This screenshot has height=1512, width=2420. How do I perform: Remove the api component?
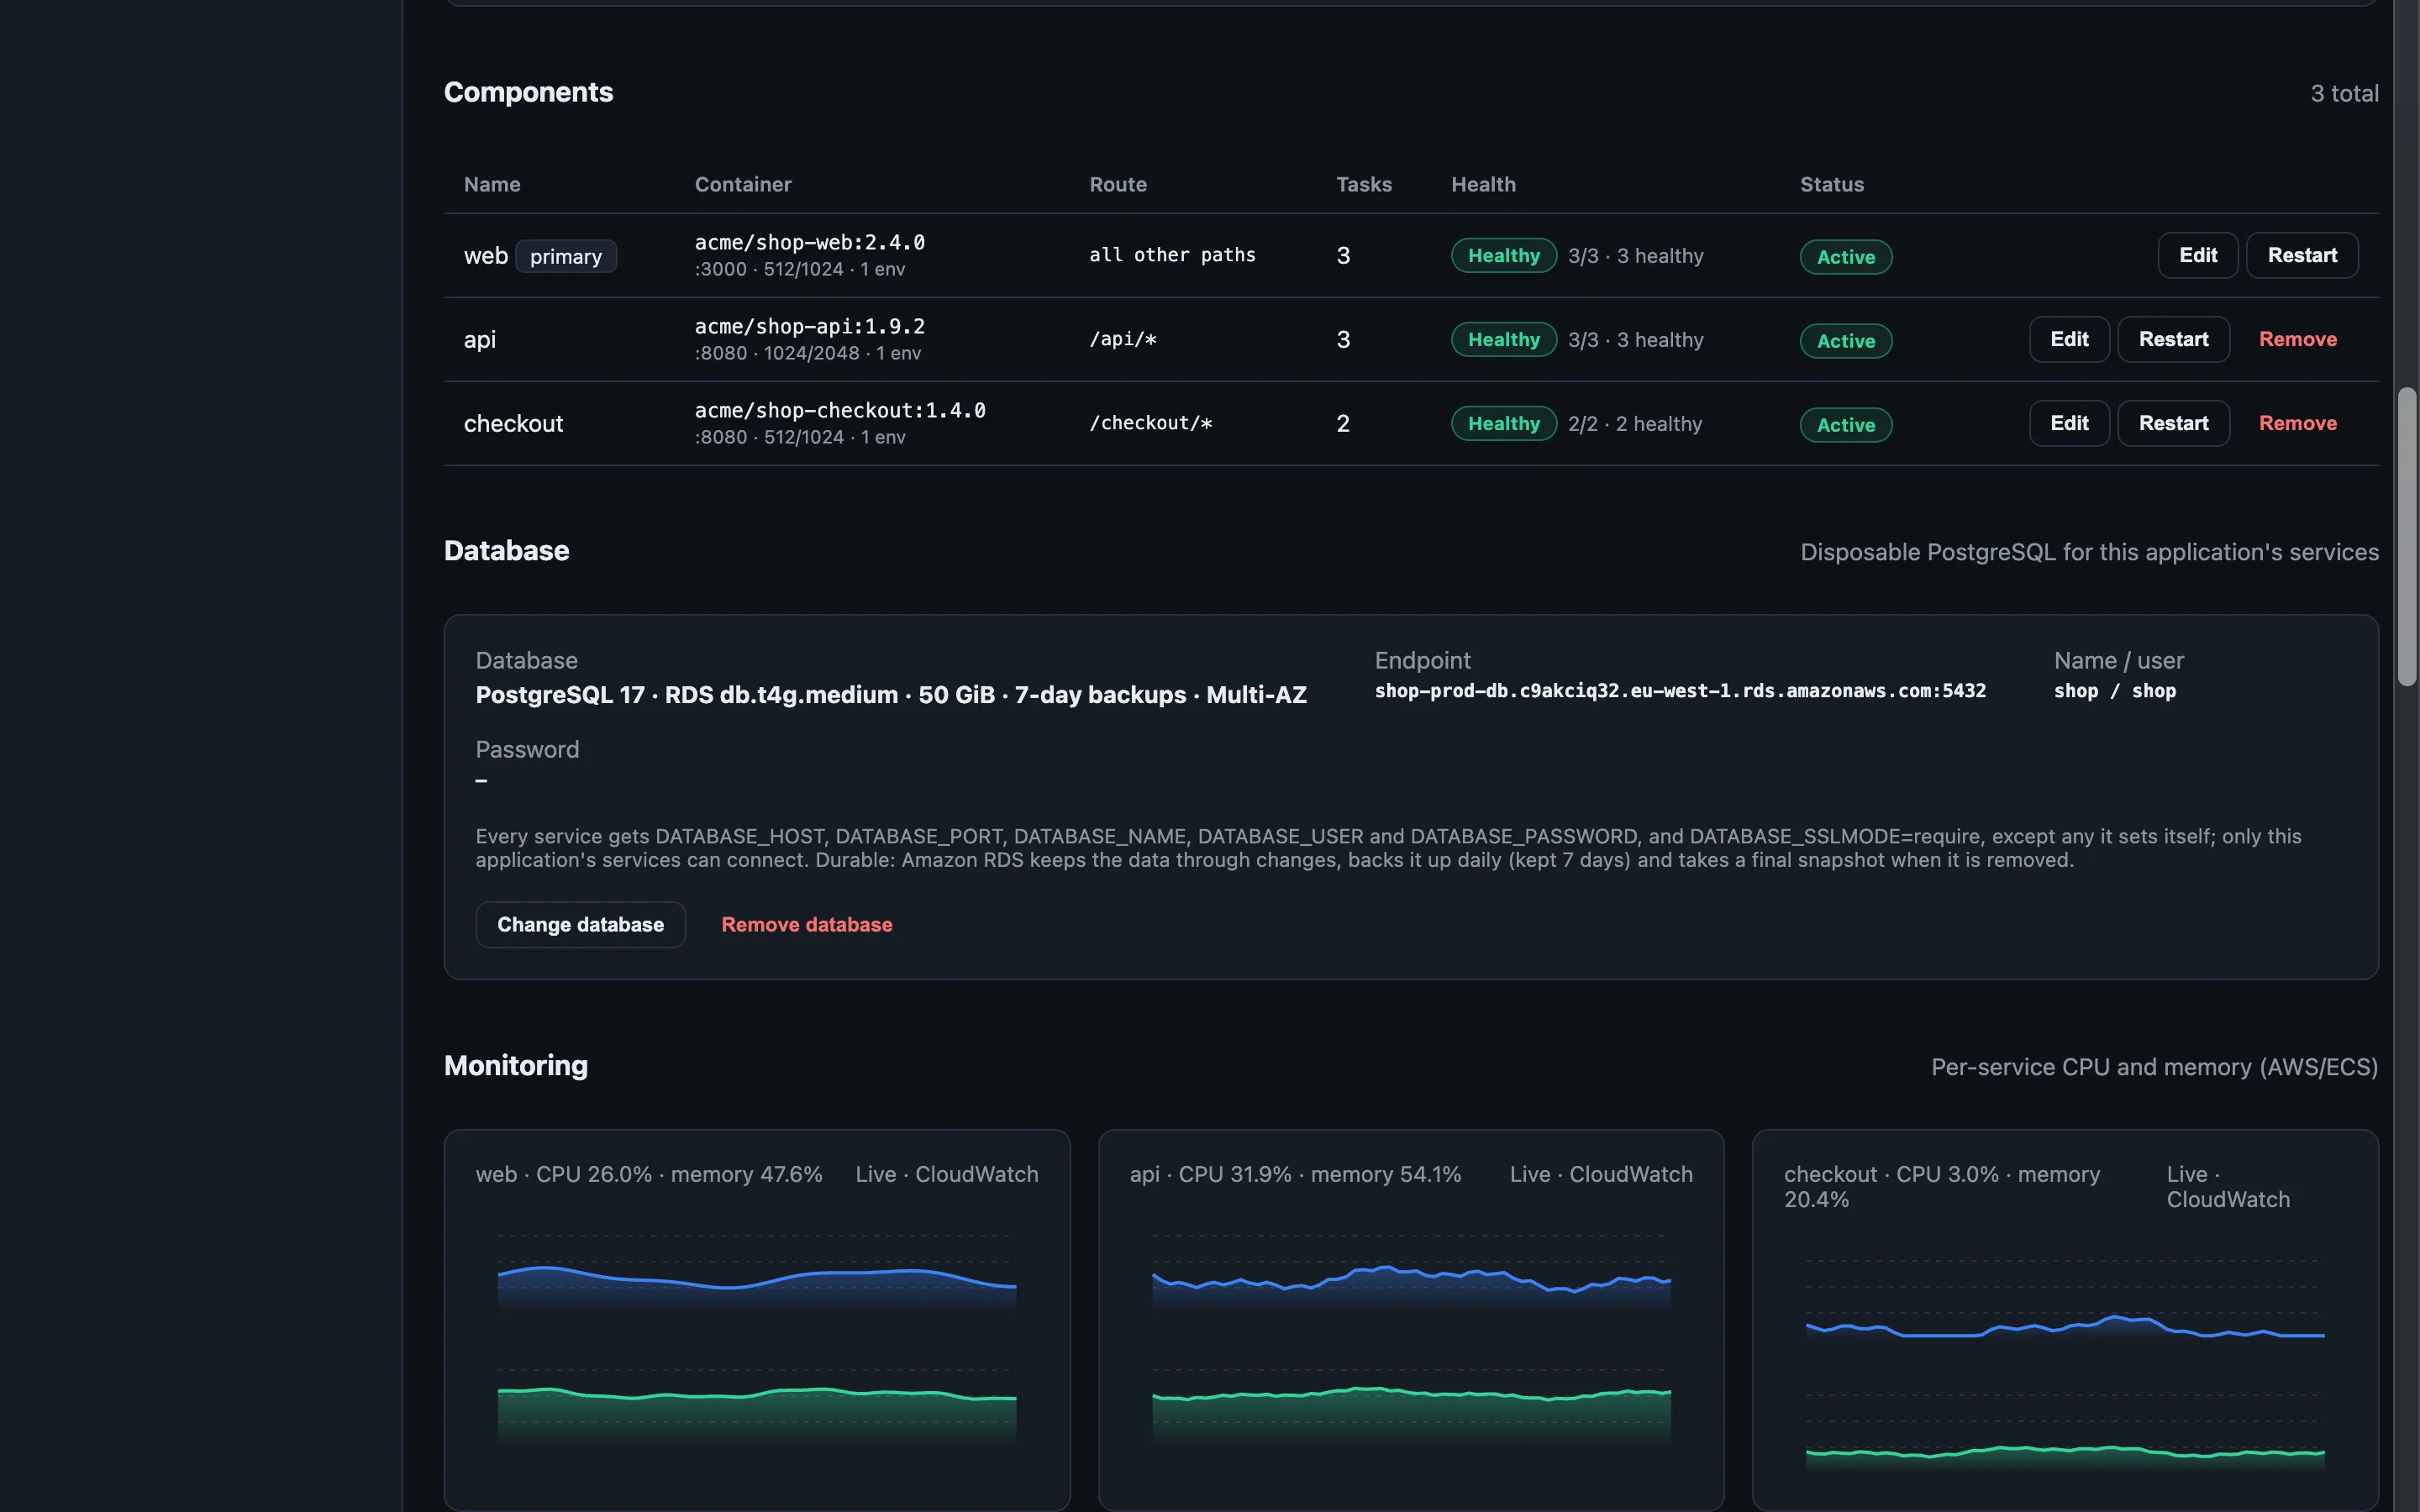2297,339
